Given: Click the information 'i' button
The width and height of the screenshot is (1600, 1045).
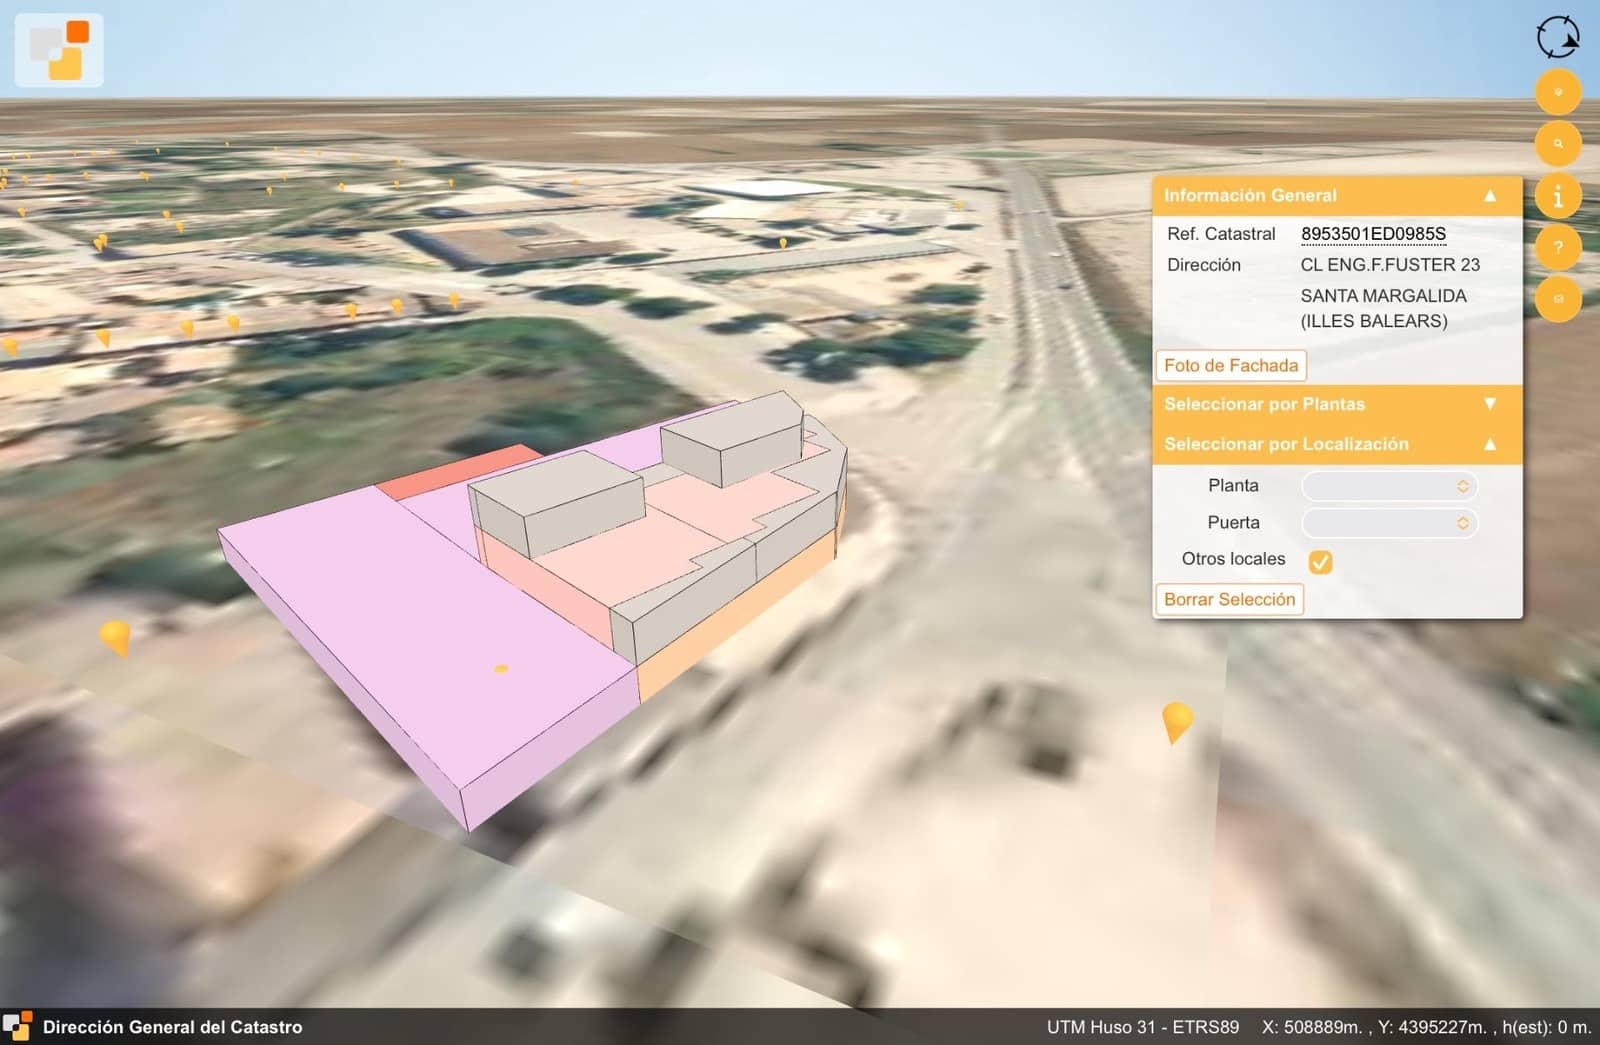Looking at the screenshot, I should tap(1557, 196).
